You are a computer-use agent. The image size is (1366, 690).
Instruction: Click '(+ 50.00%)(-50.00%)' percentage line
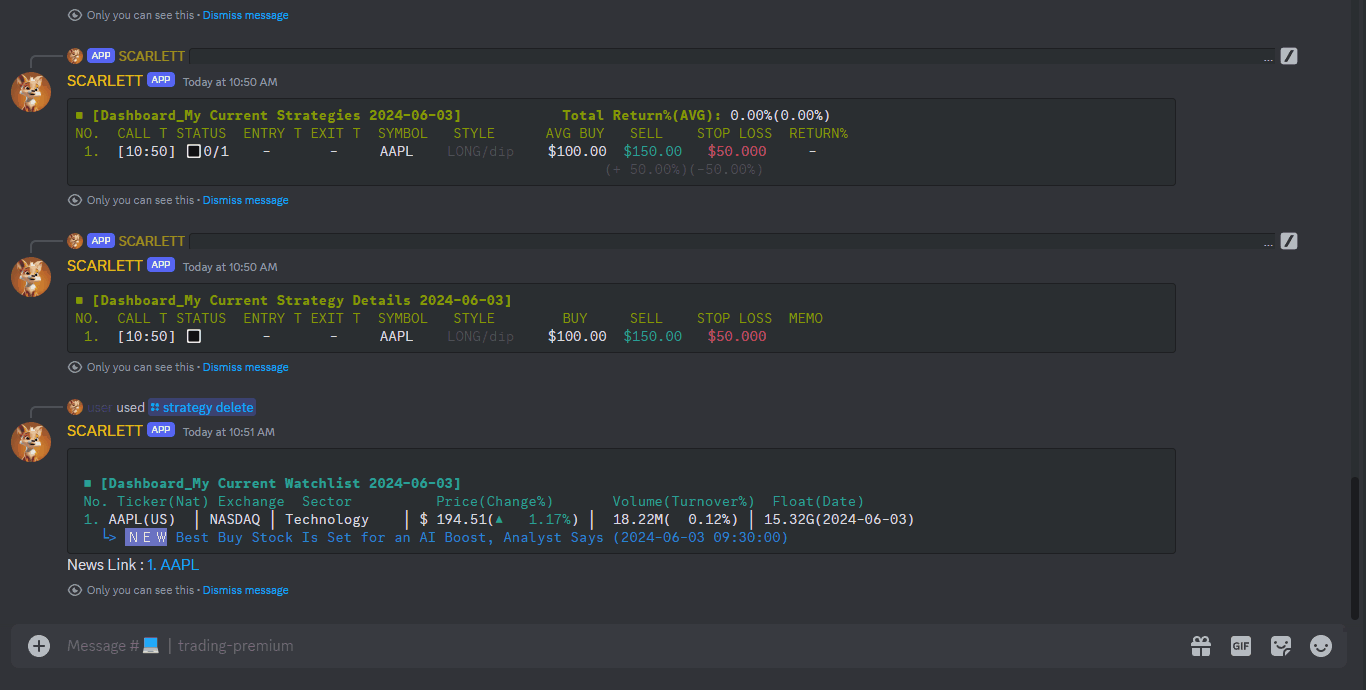coord(684,169)
